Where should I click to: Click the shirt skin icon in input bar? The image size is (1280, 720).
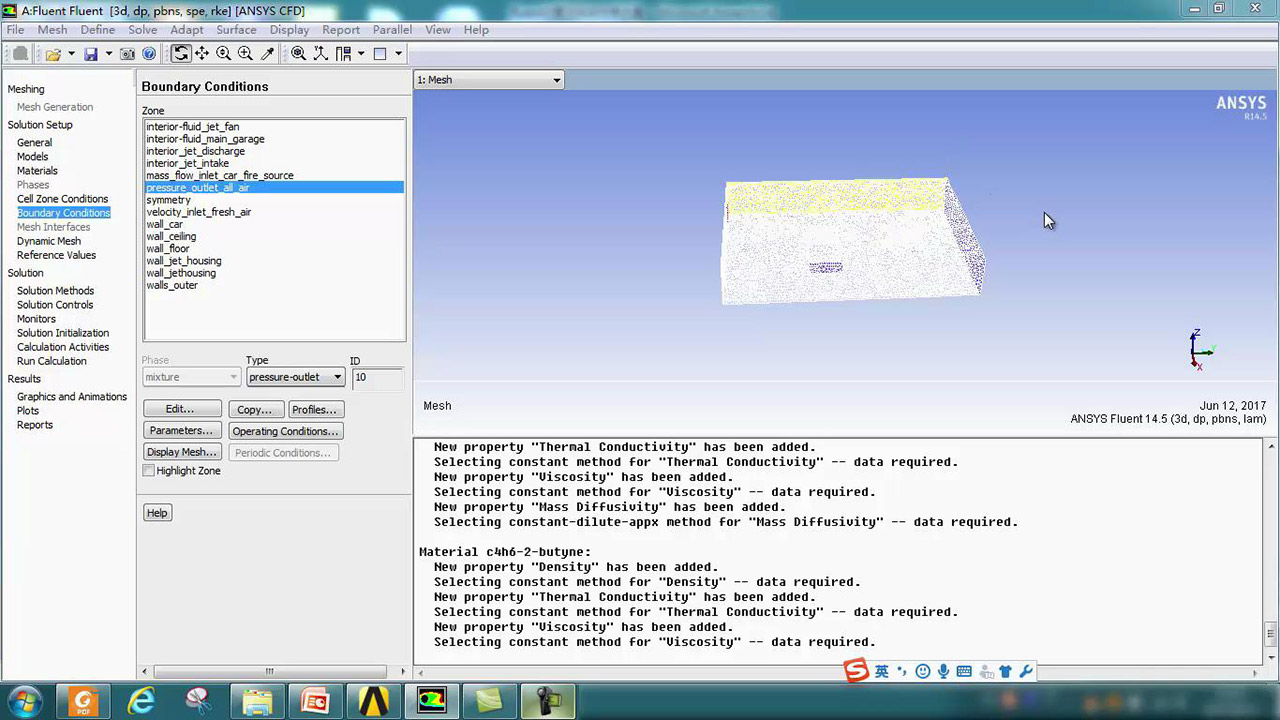coord(1006,672)
